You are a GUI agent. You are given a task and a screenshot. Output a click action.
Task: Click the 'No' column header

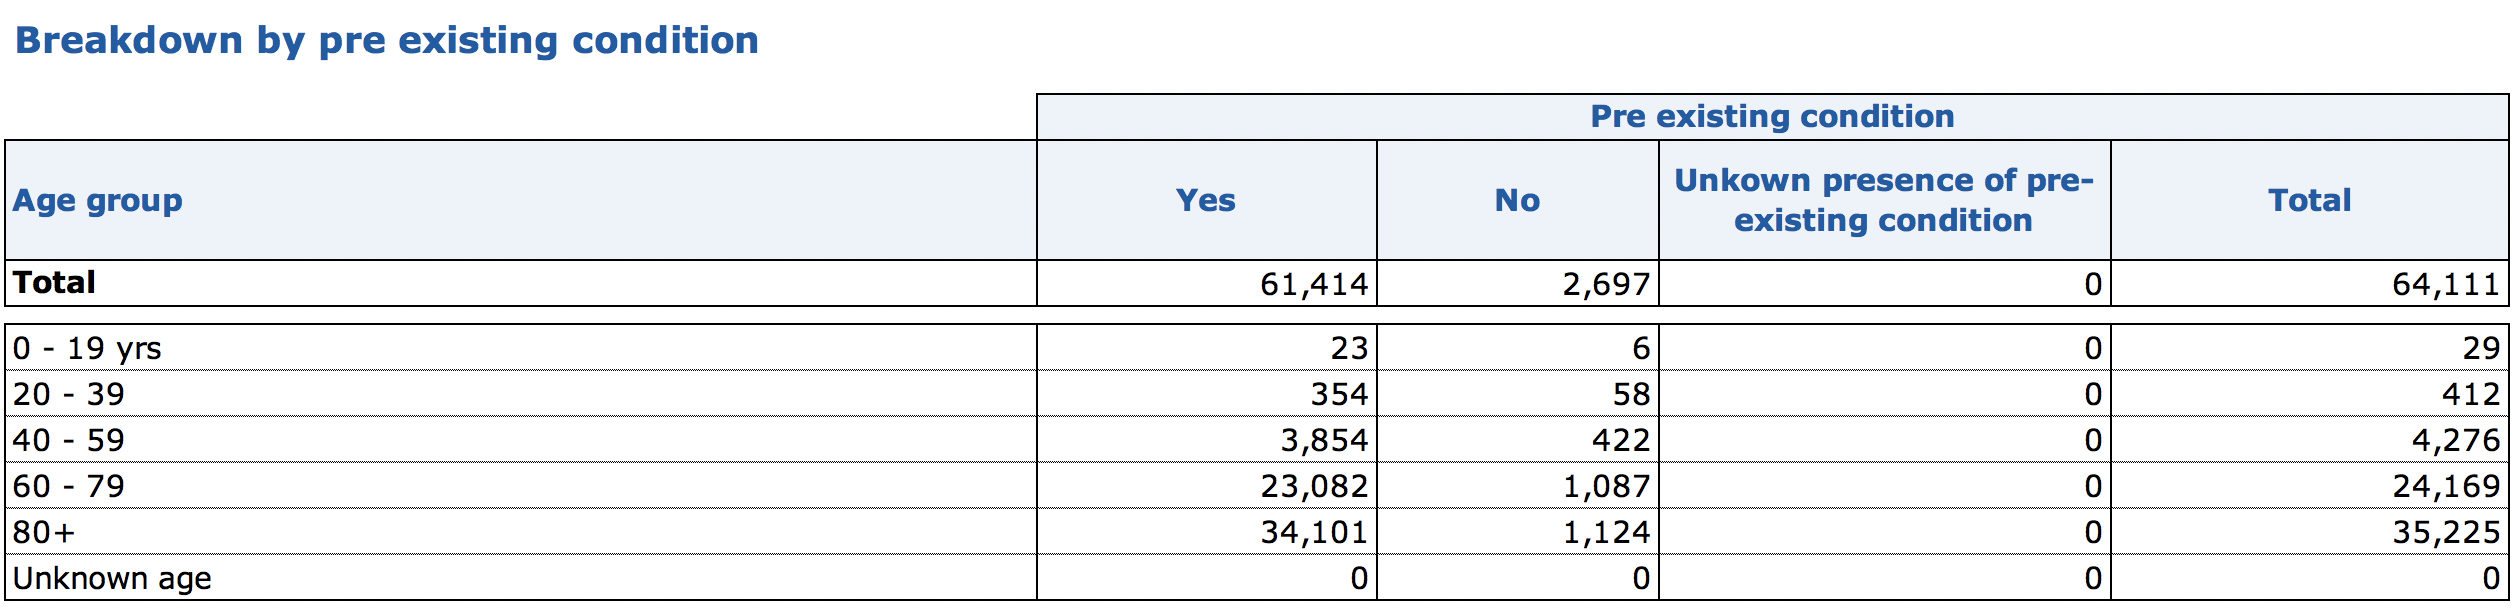pyautogui.click(x=1516, y=201)
